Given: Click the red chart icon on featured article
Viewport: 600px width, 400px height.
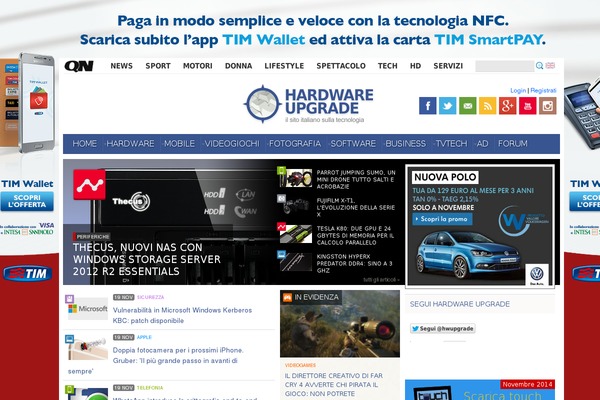Looking at the screenshot, I should point(89,184).
